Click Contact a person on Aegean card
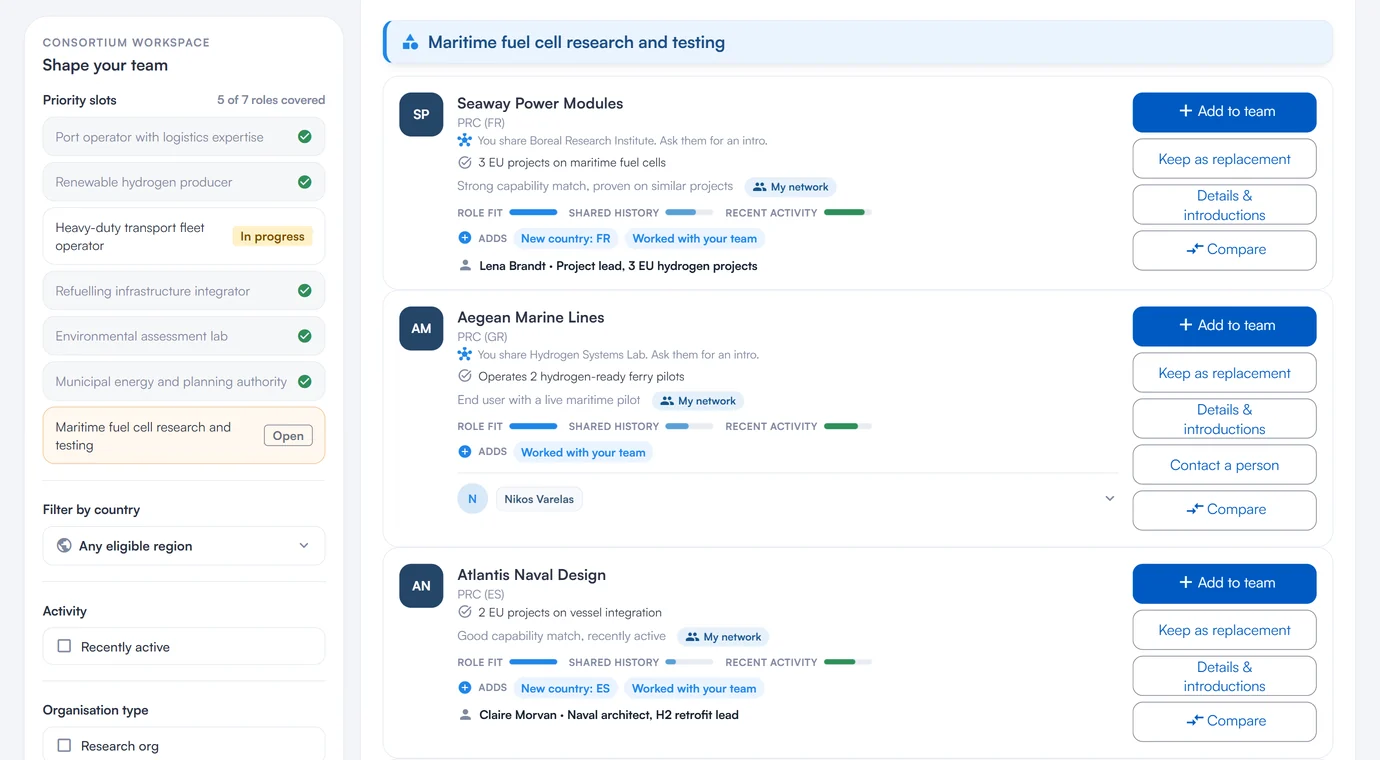This screenshot has width=1380, height=760. coord(1224,465)
